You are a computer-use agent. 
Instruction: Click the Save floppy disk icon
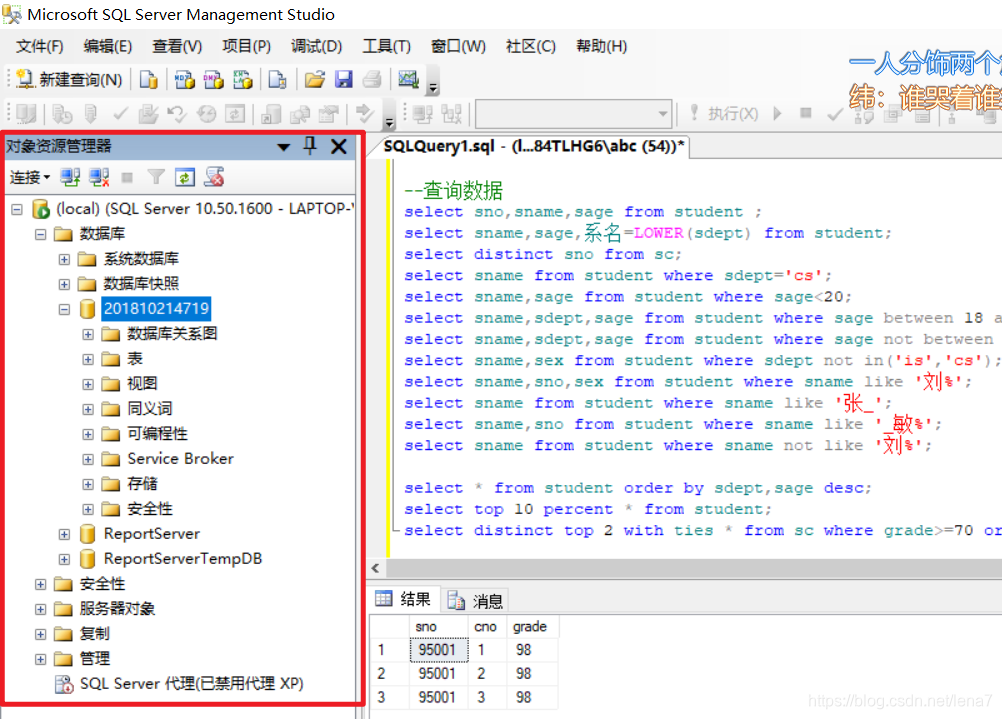click(x=344, y=79)
